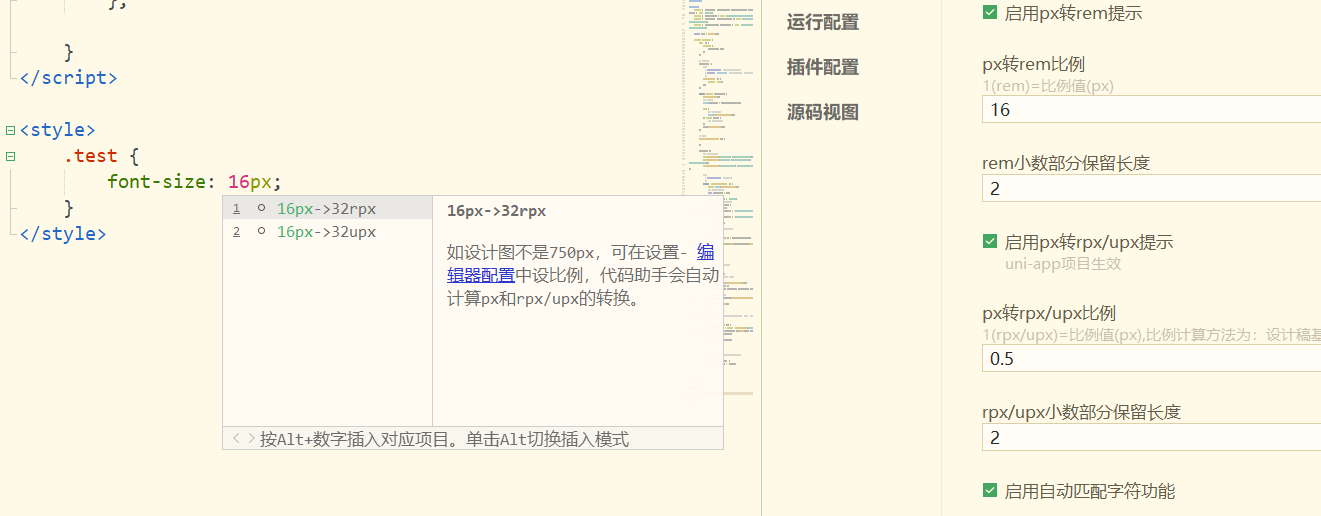The height and width of the screenshot is (516, 1321).
Task: Switch to the 插件配置 settings section
Action: click(822, 67)
